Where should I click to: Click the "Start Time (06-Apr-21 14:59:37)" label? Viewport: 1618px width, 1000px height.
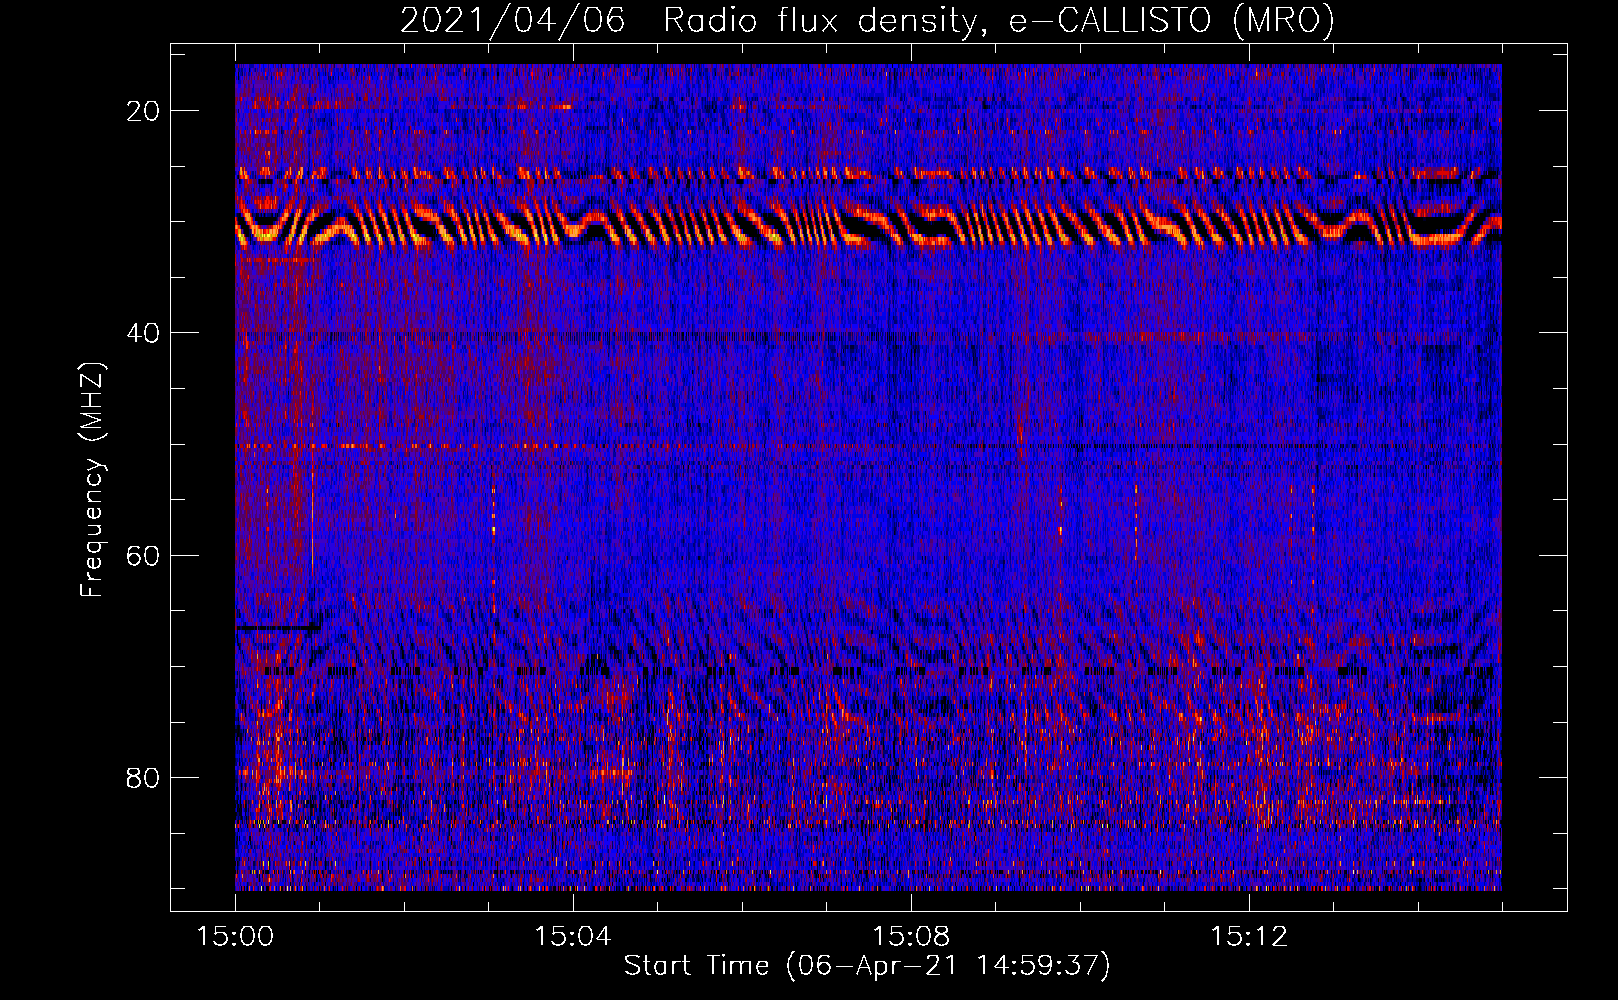[867, 966]
